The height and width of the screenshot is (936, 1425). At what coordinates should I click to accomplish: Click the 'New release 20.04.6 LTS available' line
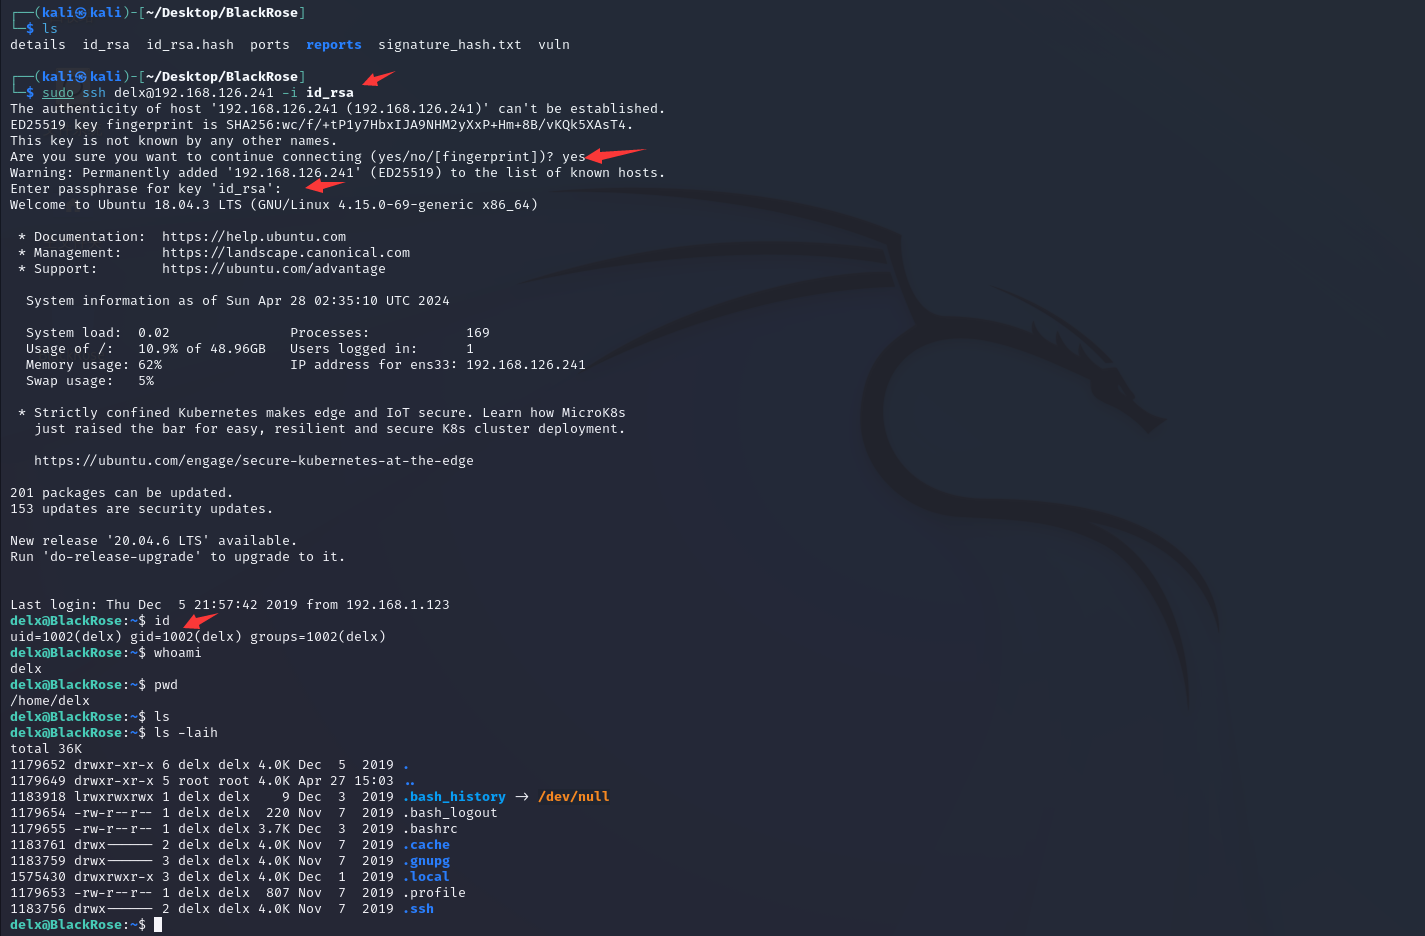[154, 541]
